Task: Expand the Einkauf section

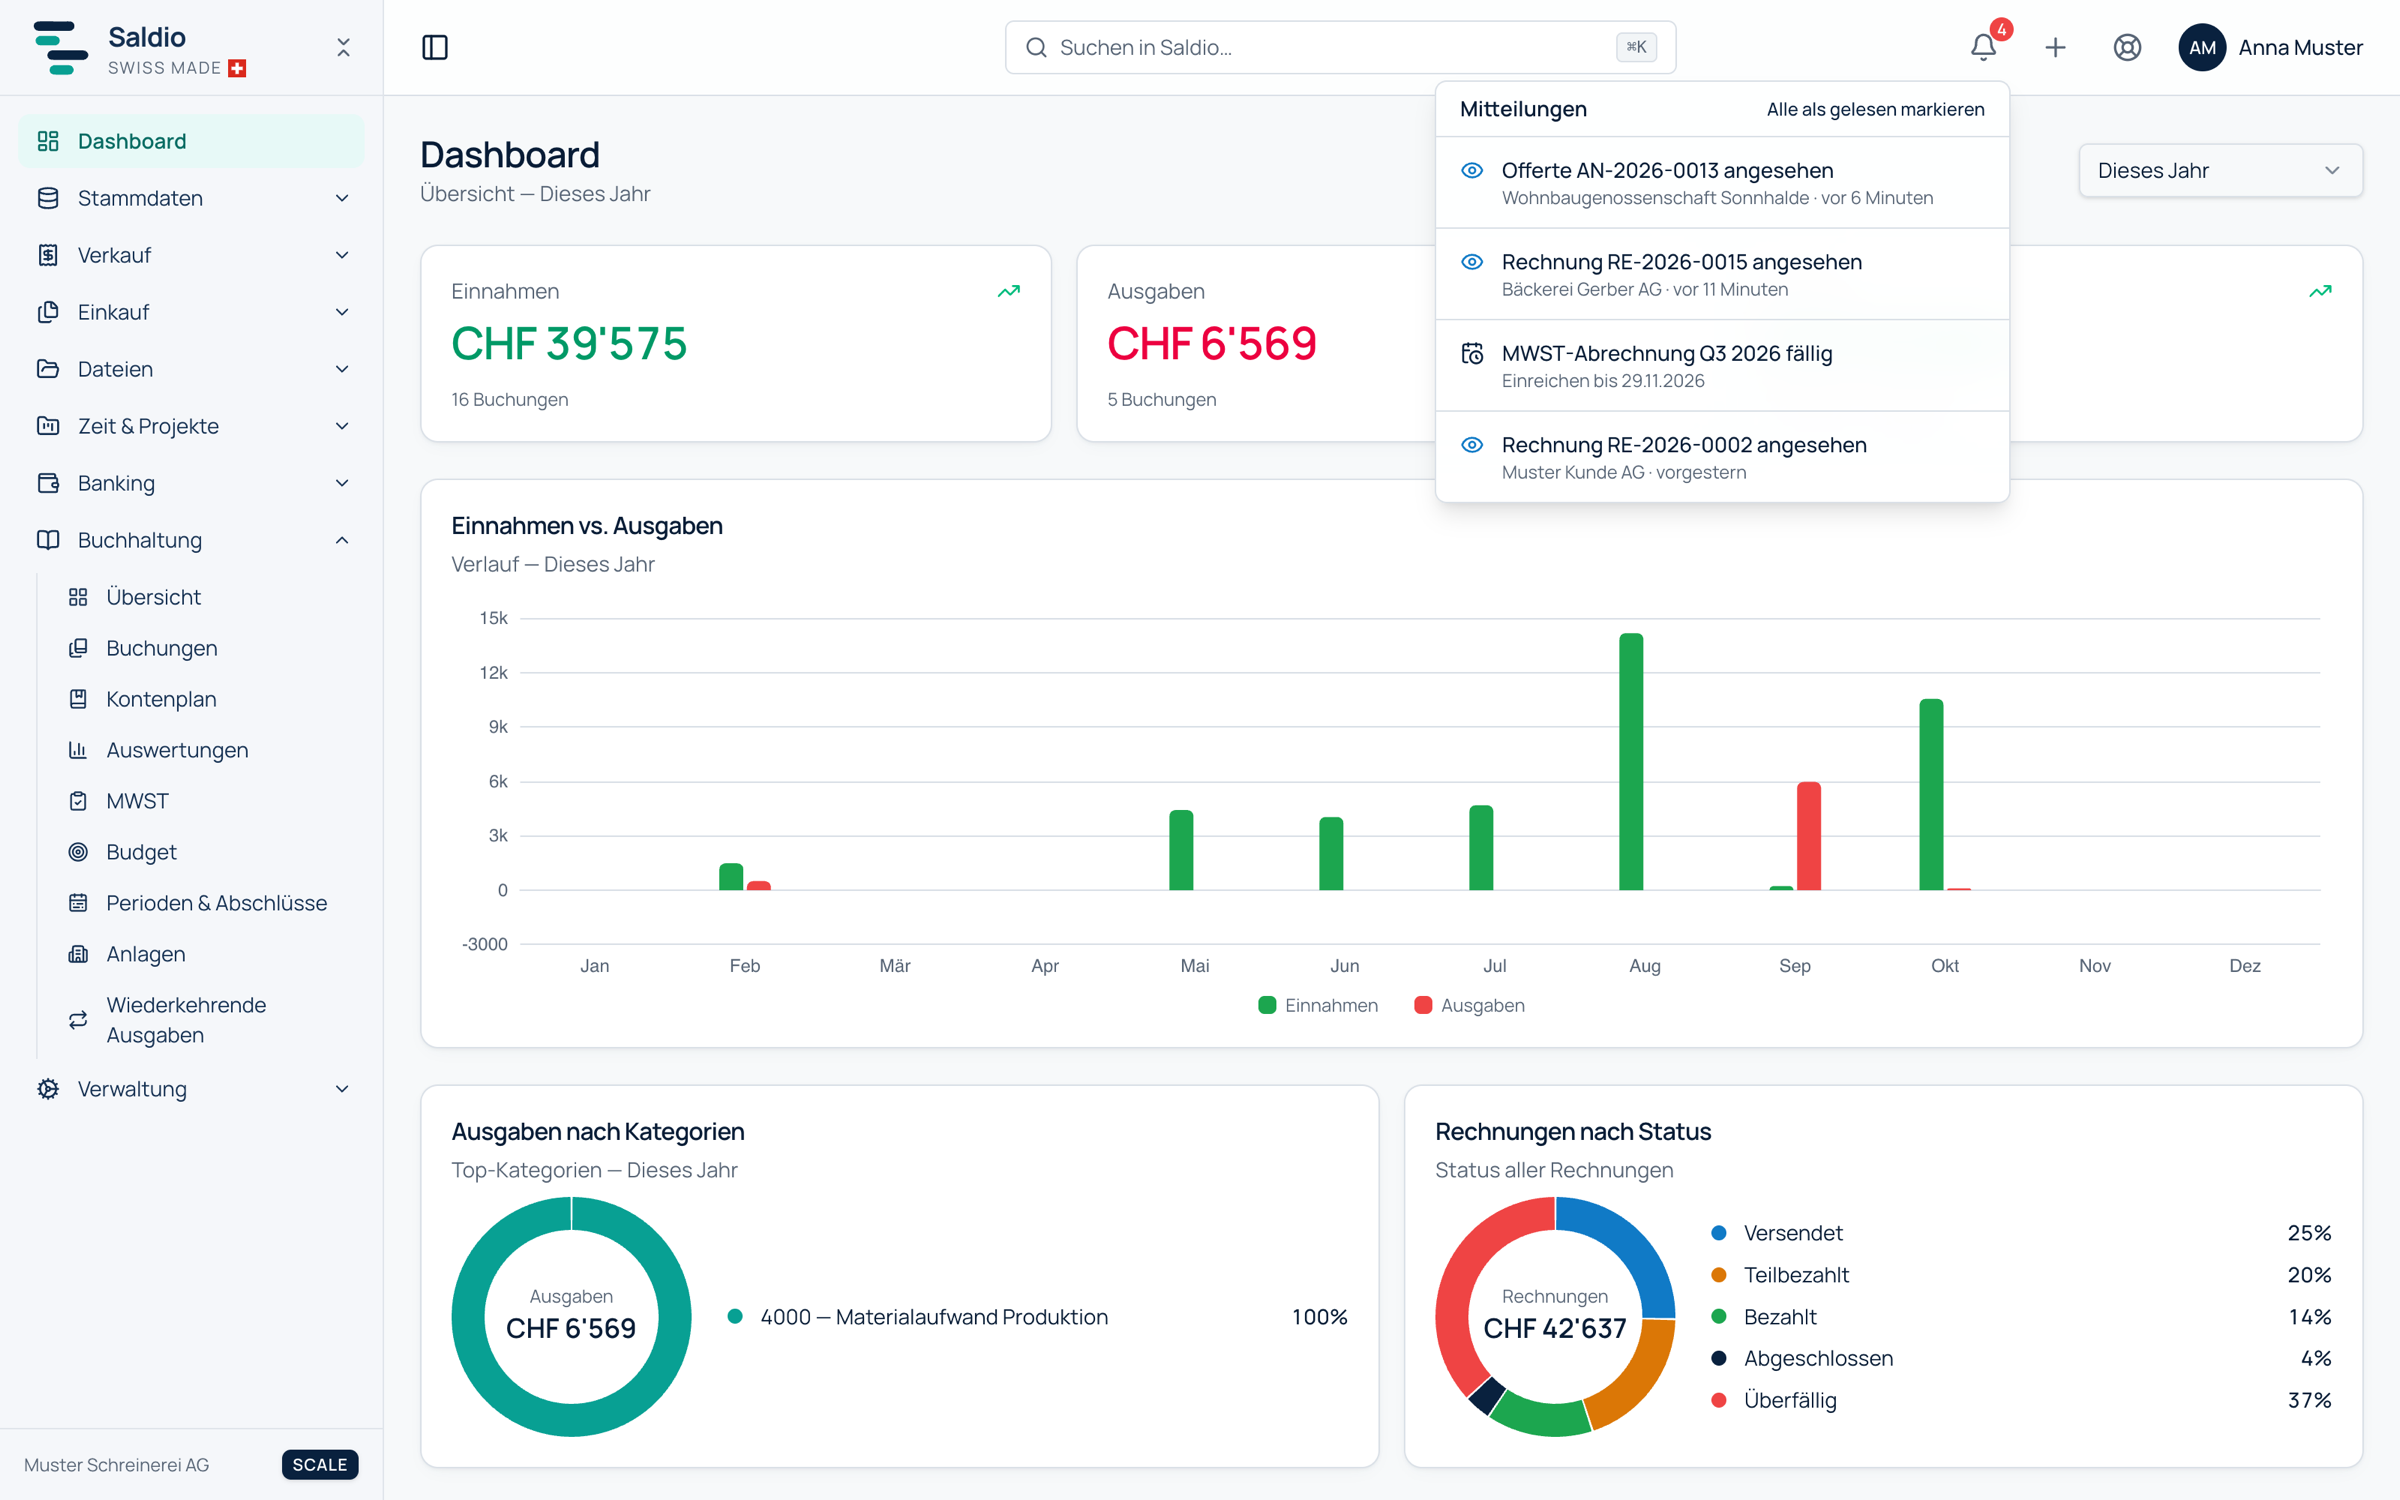Action: tap(192, 312)
